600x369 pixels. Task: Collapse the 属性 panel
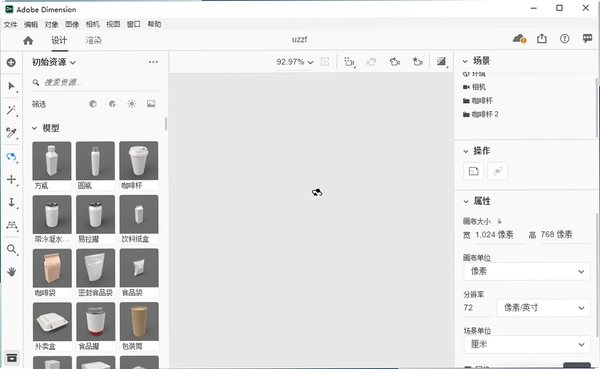[x=465, y=201]
